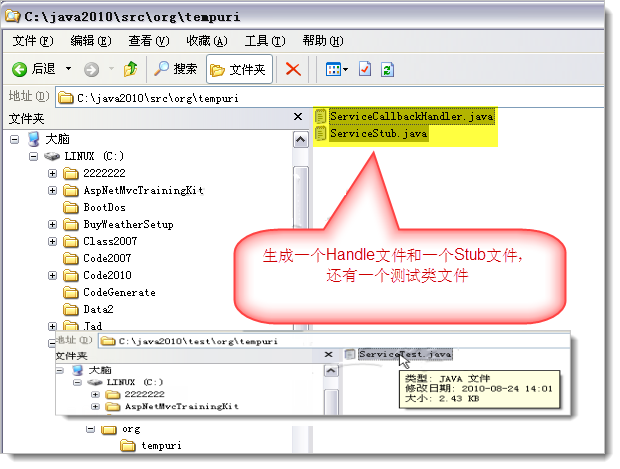Select the CodeGenerate folder in tree
The height and width of the screenshot is (469, 620).
(119, 292)
